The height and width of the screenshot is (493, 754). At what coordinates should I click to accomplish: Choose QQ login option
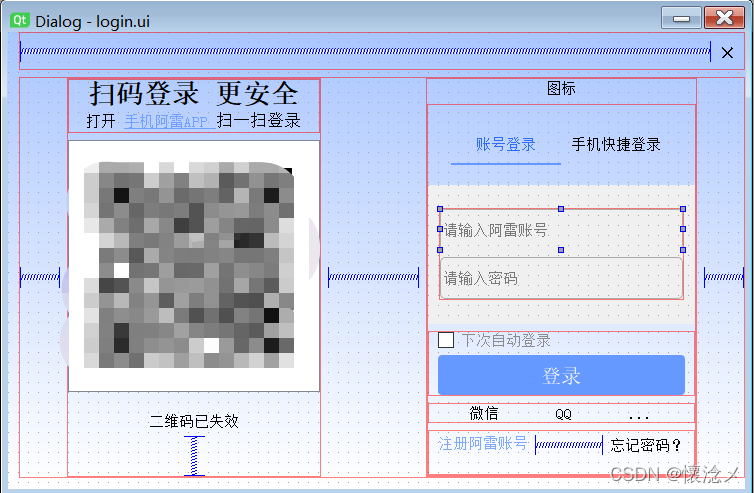pyautogui.click(x=563, y=414)
